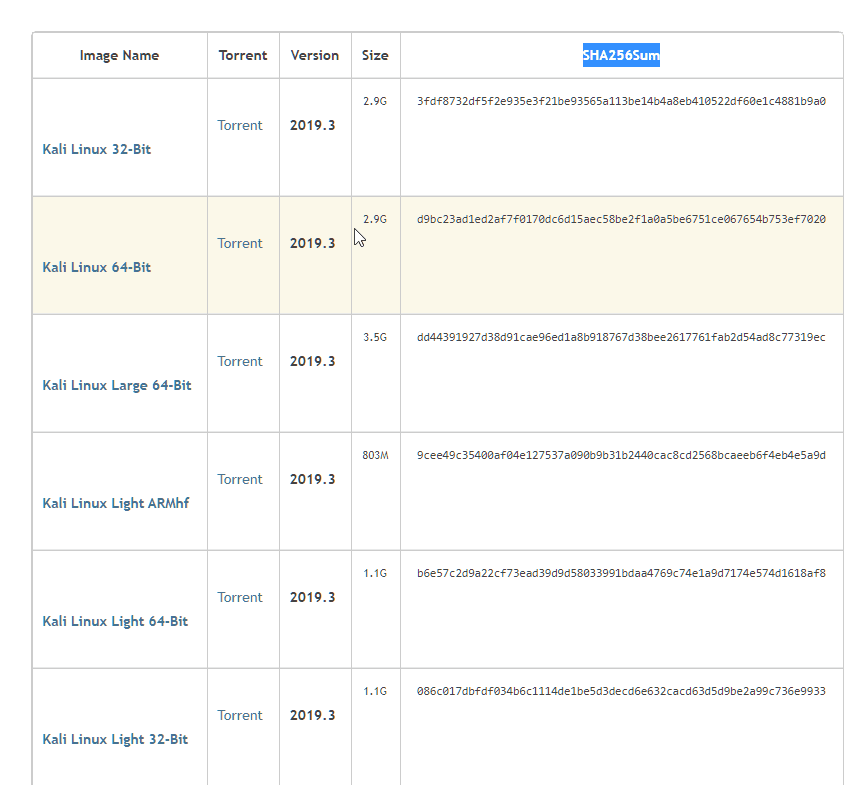The image size is (859, 785).
Task: Click the highlighted SHA256Sum column header
Action: 621,55
